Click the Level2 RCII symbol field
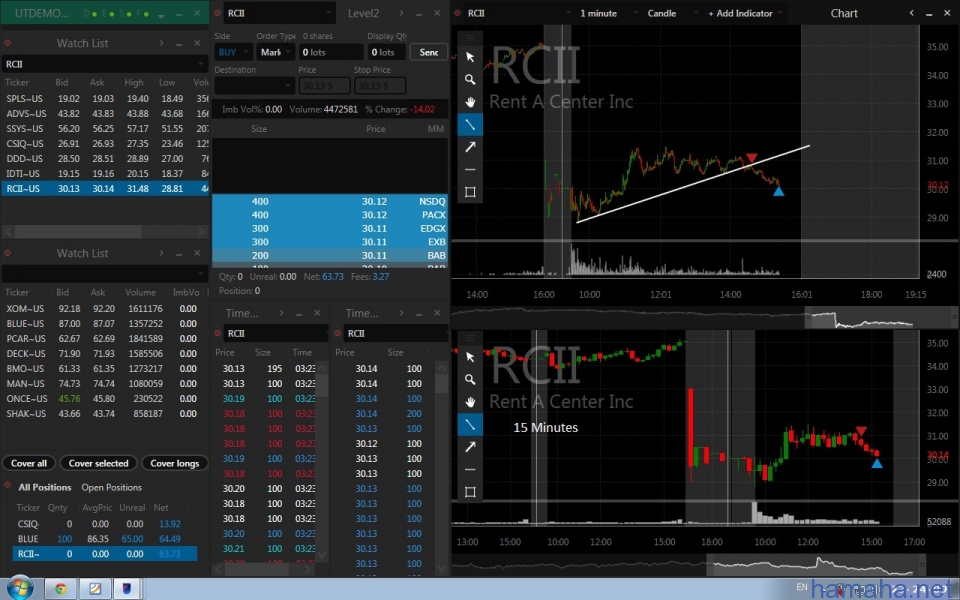Screen dimensions: 960x600 pyautogui.click(x=278, y=13)
